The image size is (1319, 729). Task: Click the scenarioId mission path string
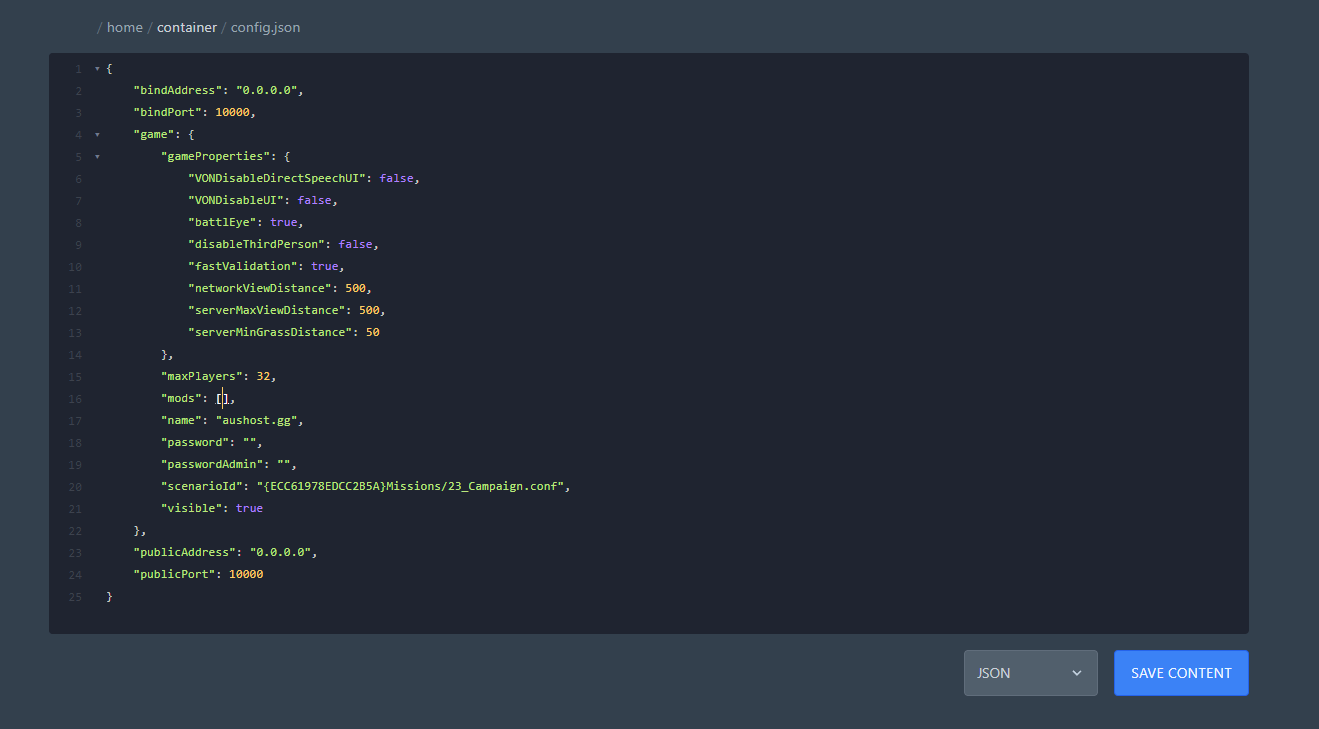coord(413,486)
